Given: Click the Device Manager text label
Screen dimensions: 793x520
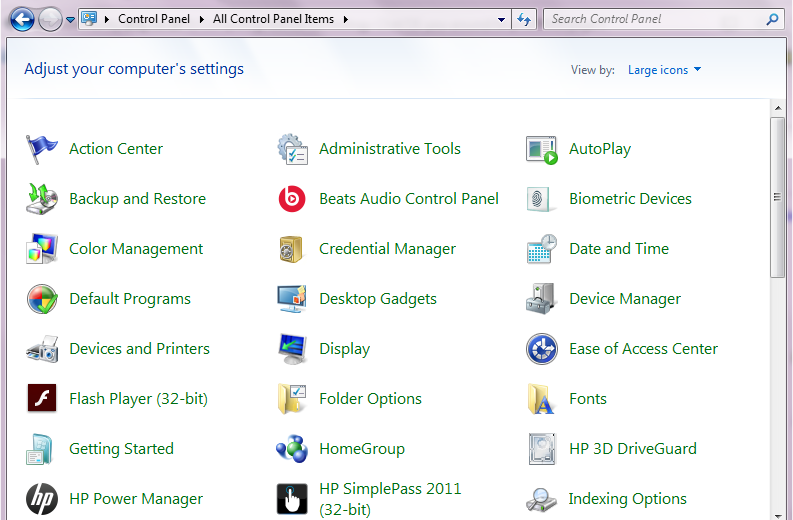Looking at the screenshot, I should [625, 299].
